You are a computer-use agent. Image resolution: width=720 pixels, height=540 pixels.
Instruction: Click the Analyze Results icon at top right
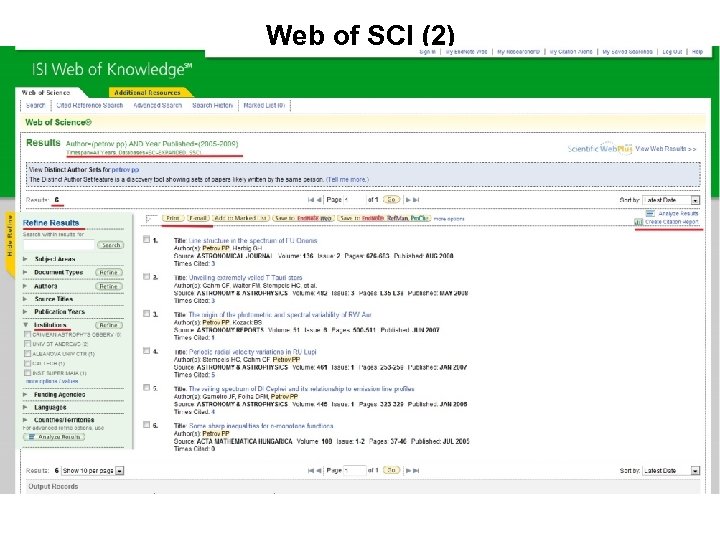click(650, 214)
